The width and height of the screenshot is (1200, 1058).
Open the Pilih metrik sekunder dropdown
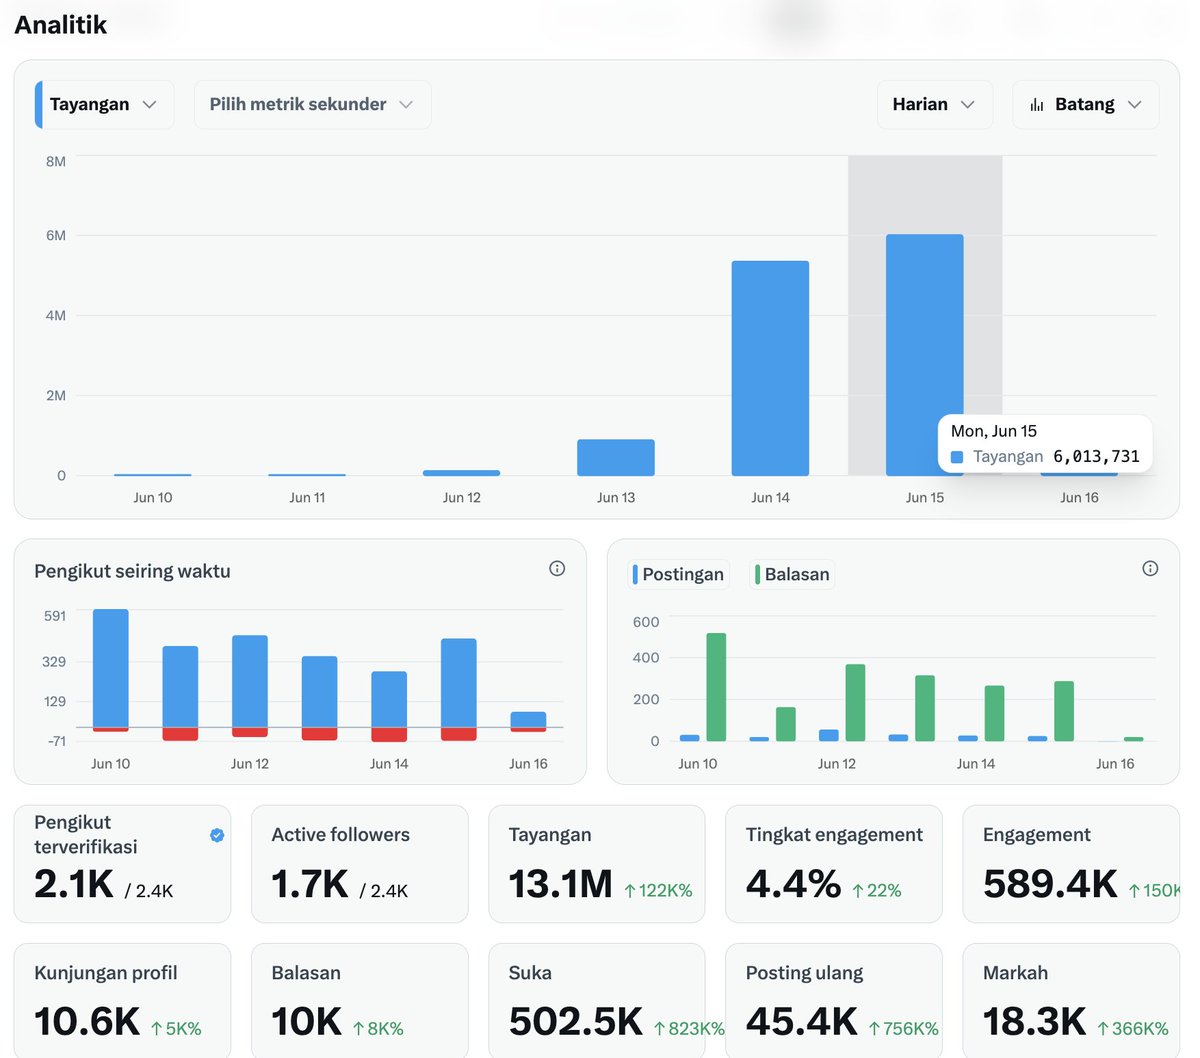312,104
